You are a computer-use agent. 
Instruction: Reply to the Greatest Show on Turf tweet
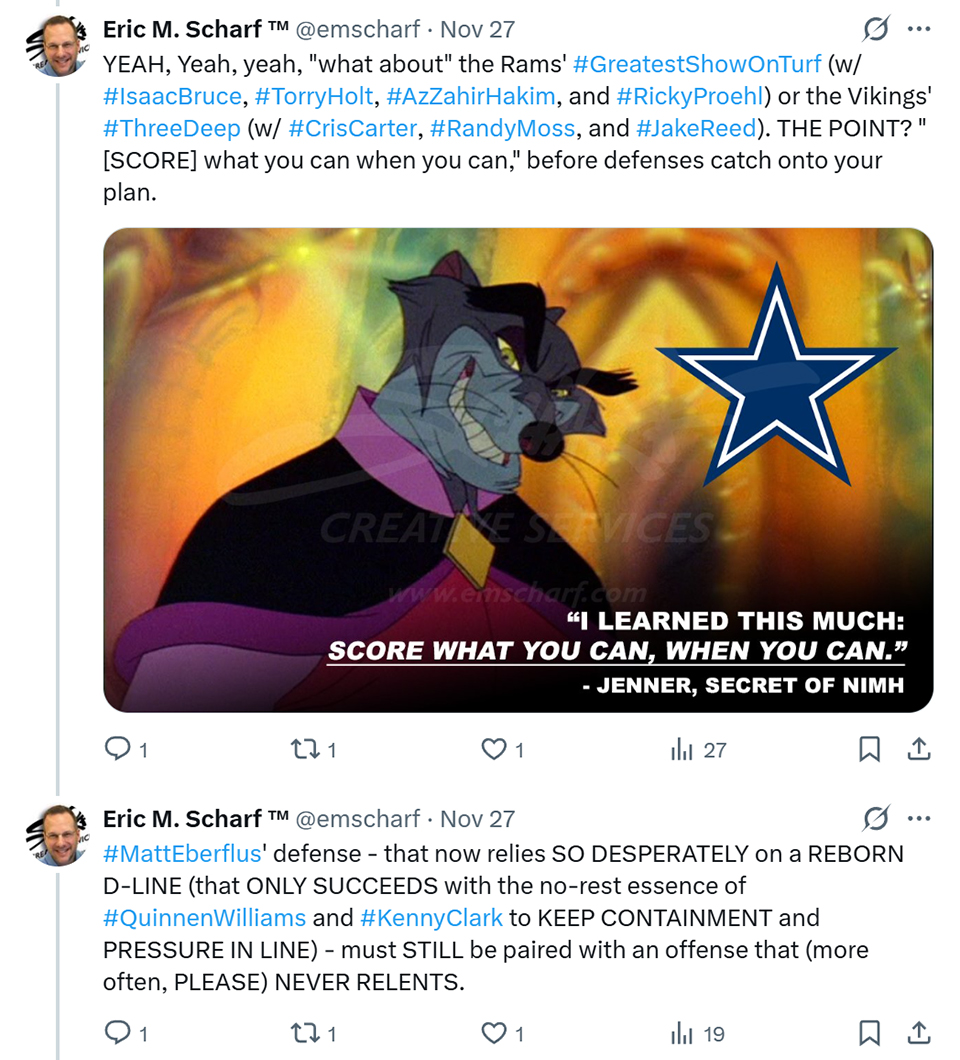coord(118,749)
